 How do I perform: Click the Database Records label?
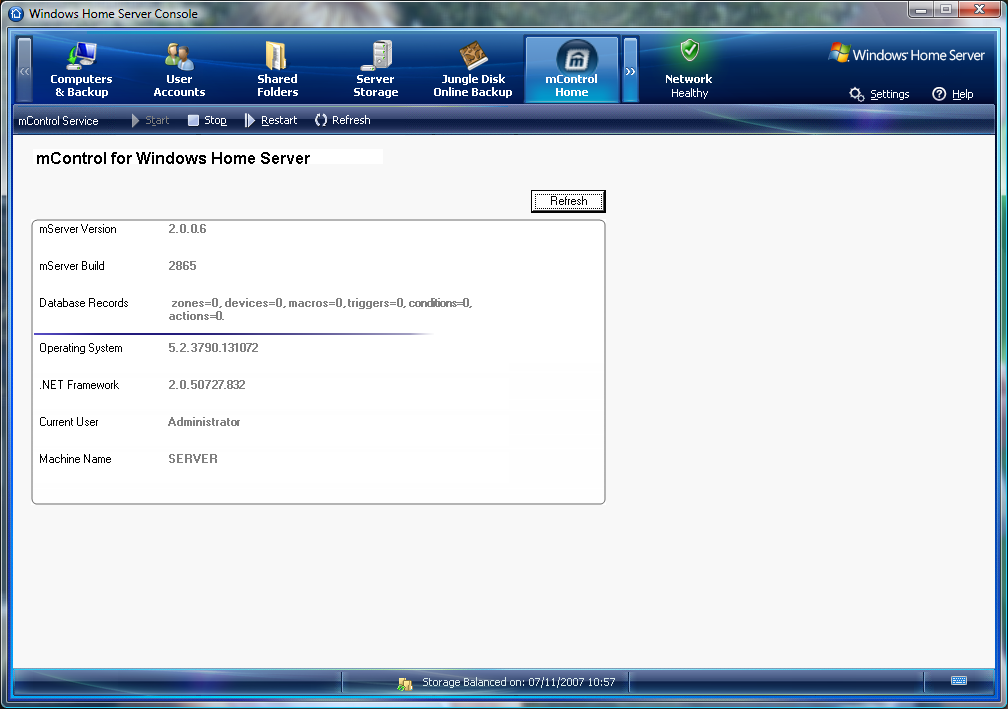pyautogui.click(x=84, y=303)
